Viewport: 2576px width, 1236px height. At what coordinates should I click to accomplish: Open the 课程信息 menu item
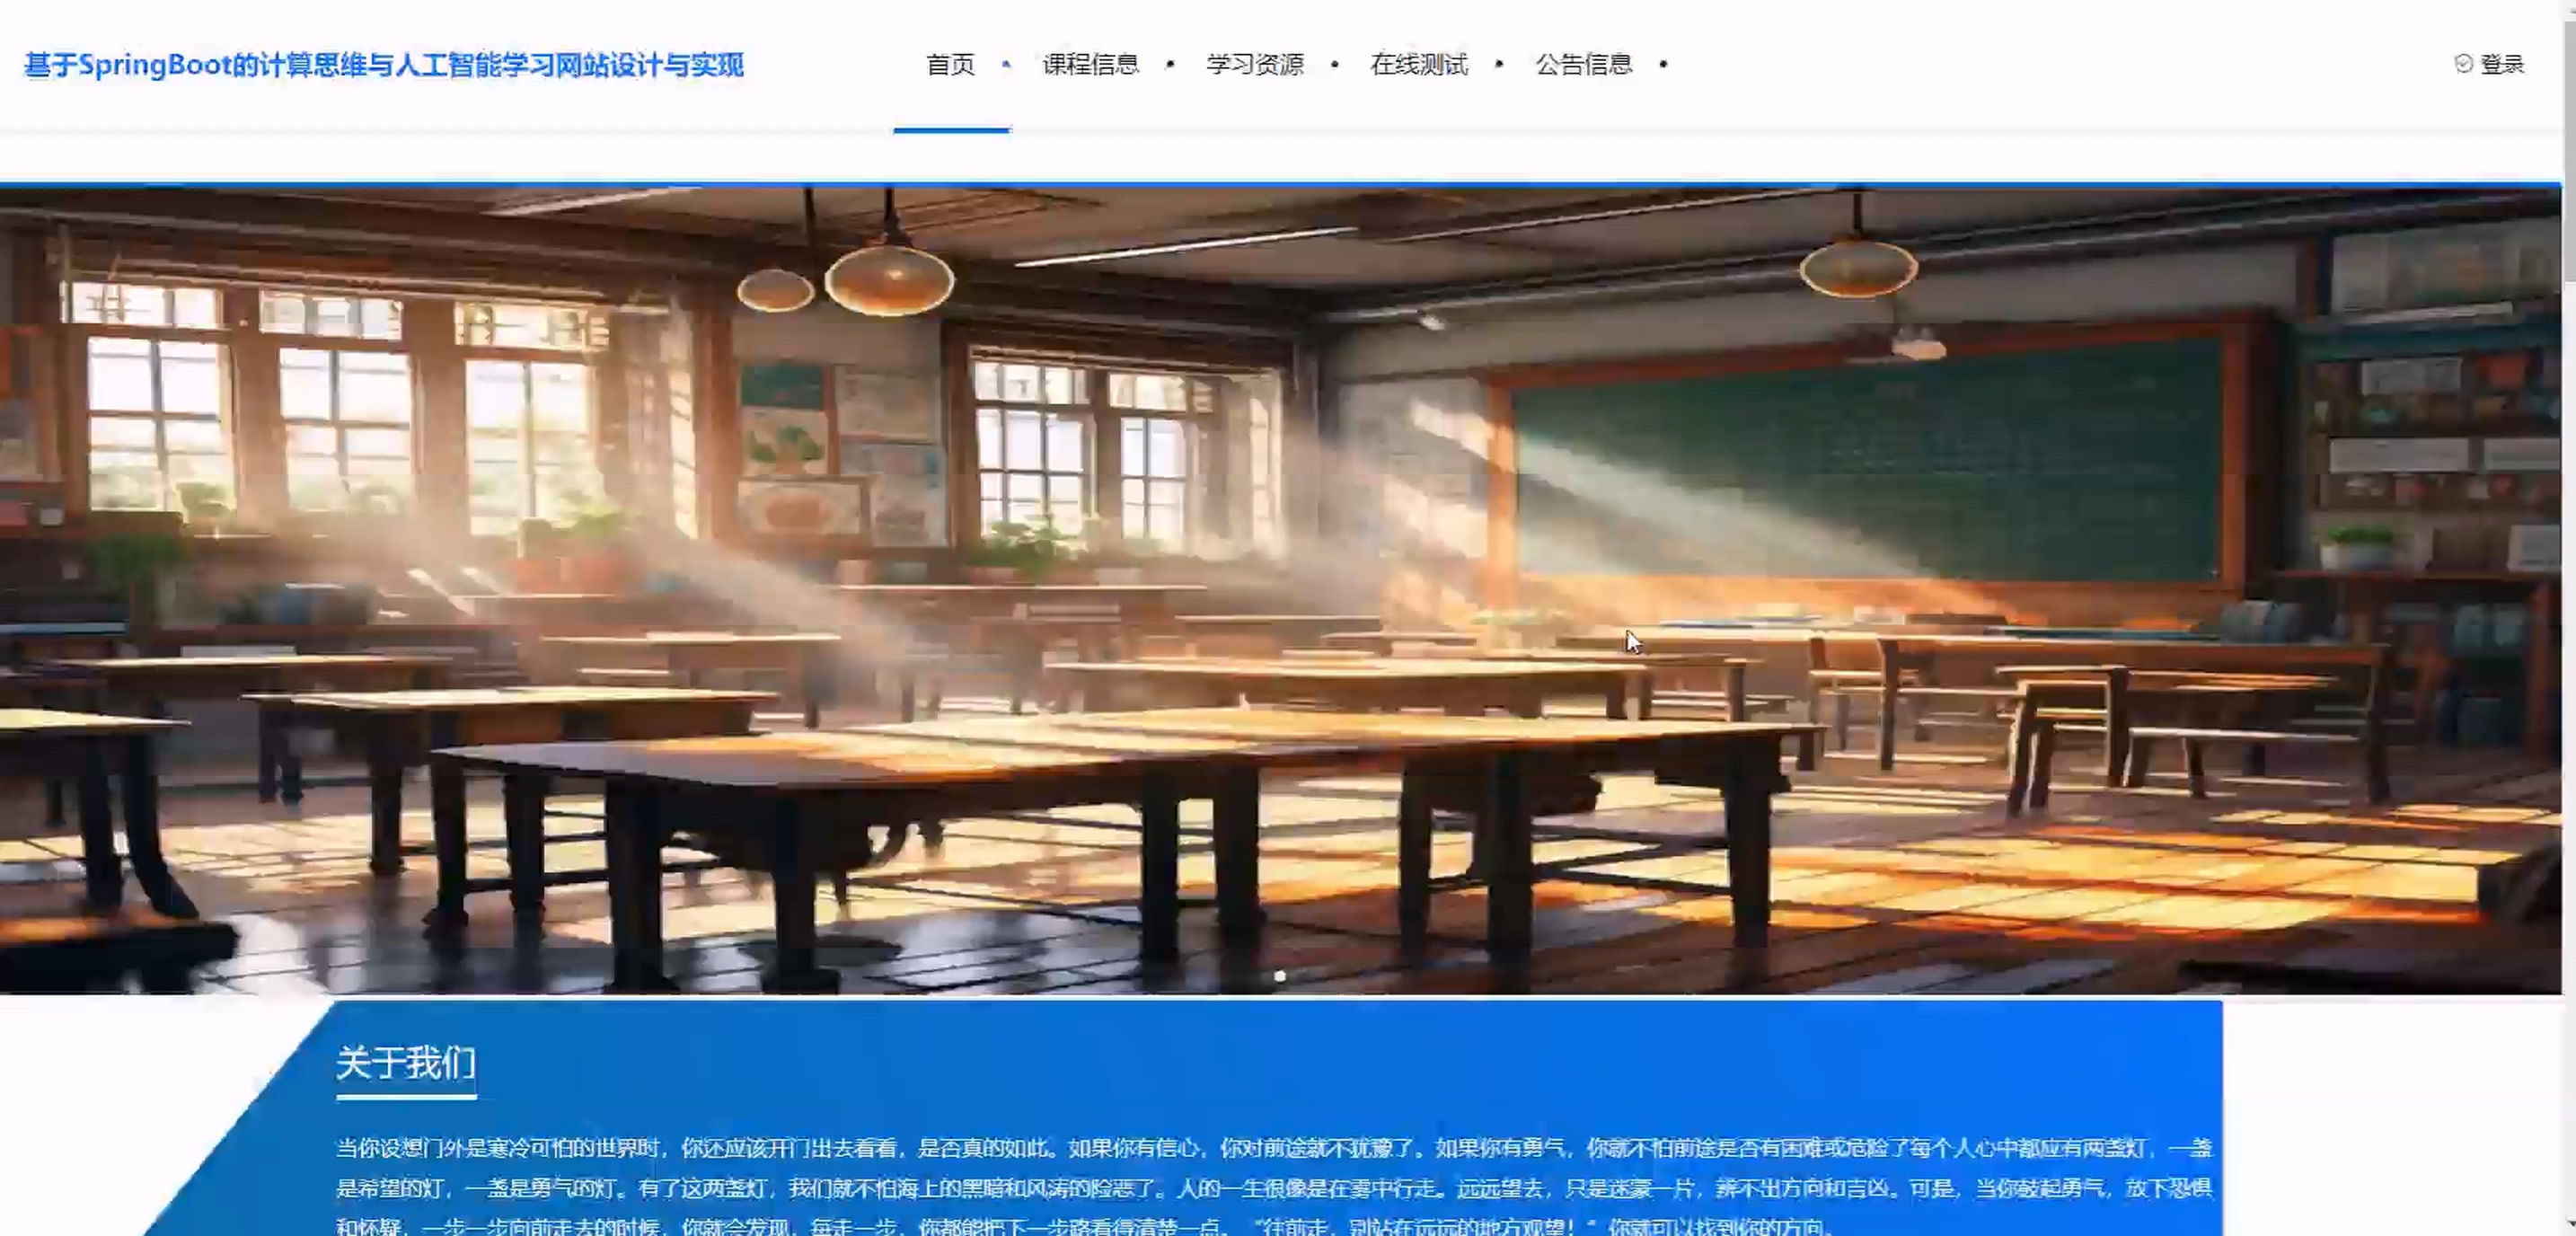click(x=1090, y=64)
